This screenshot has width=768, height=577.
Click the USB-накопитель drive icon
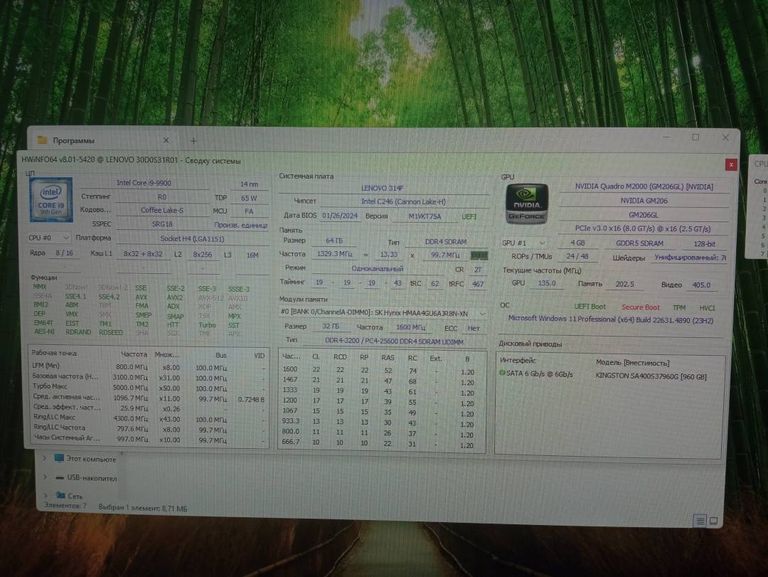click(60, 478)
